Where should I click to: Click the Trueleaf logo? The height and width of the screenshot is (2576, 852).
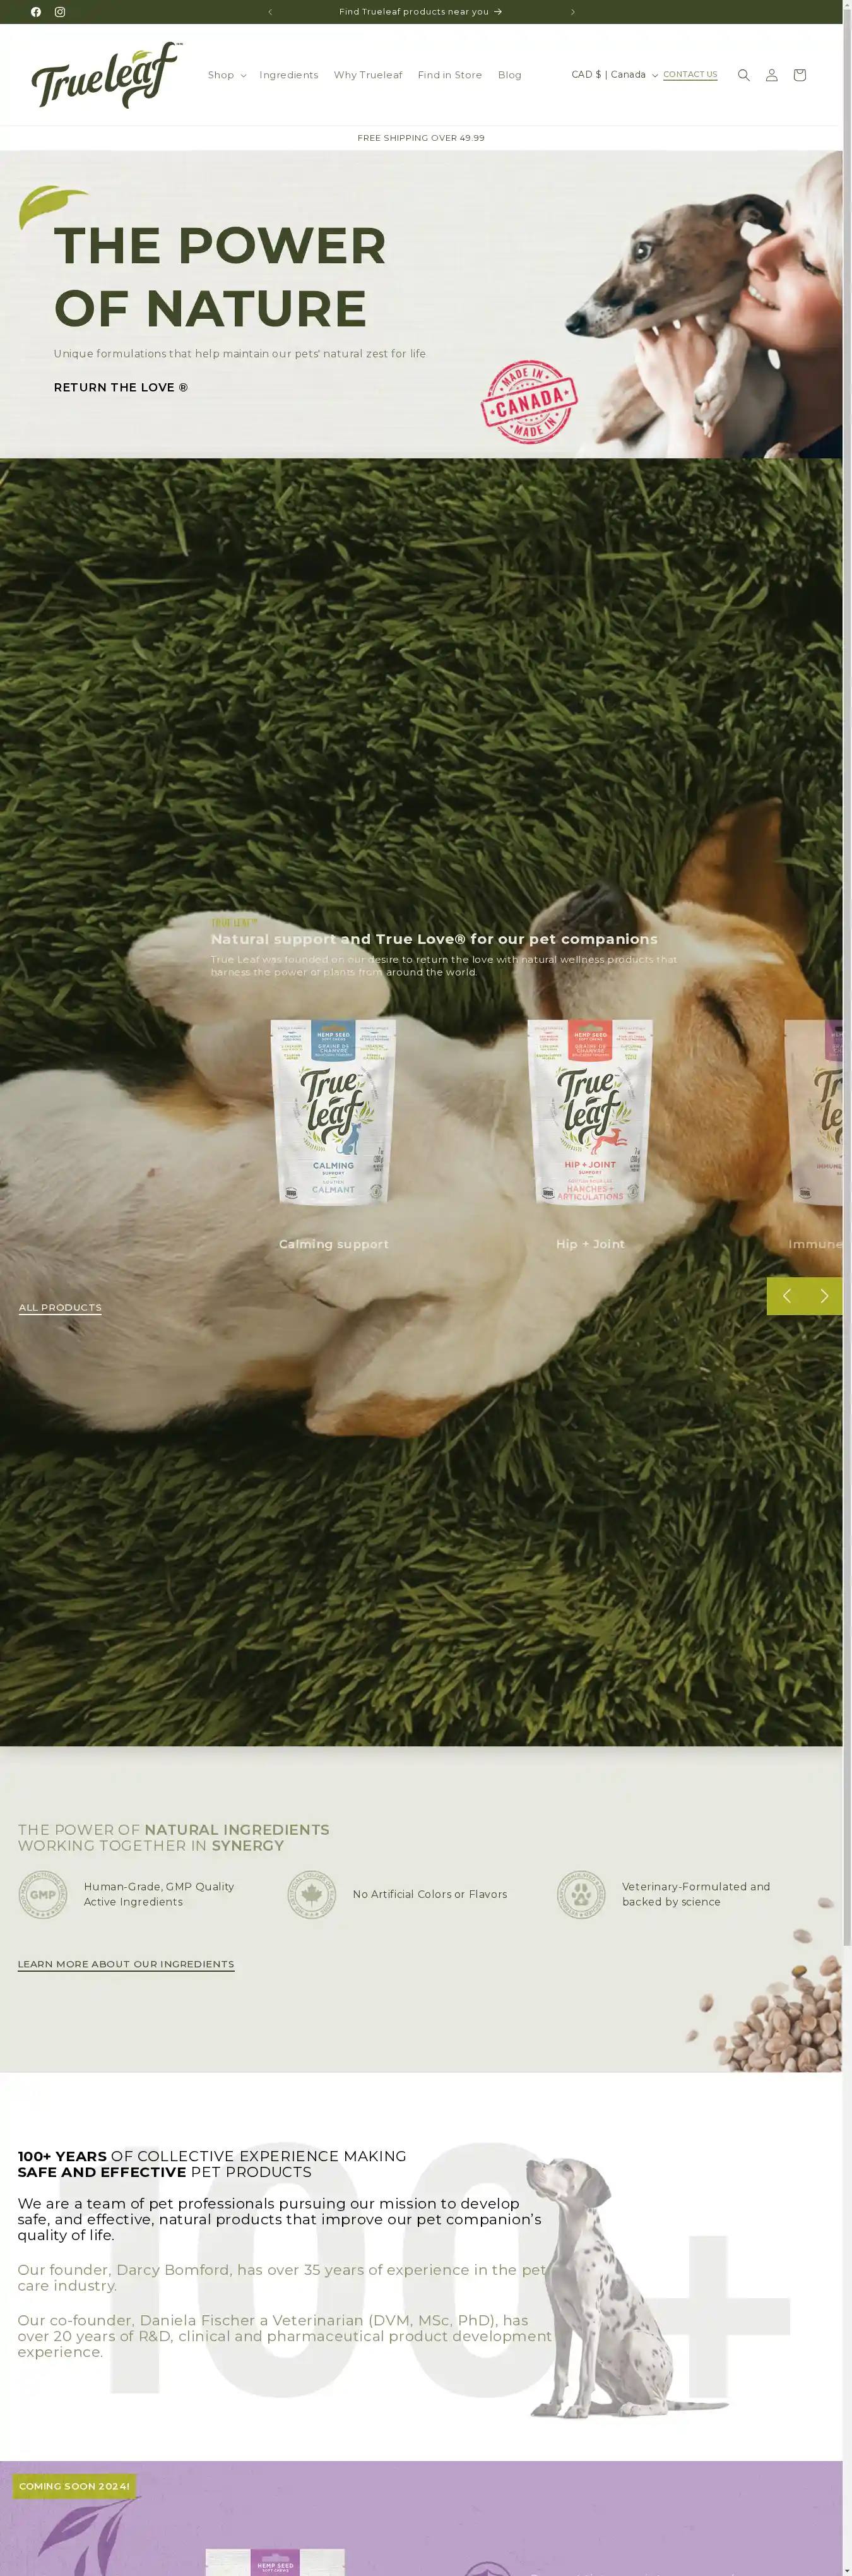[x=106, y=75]
